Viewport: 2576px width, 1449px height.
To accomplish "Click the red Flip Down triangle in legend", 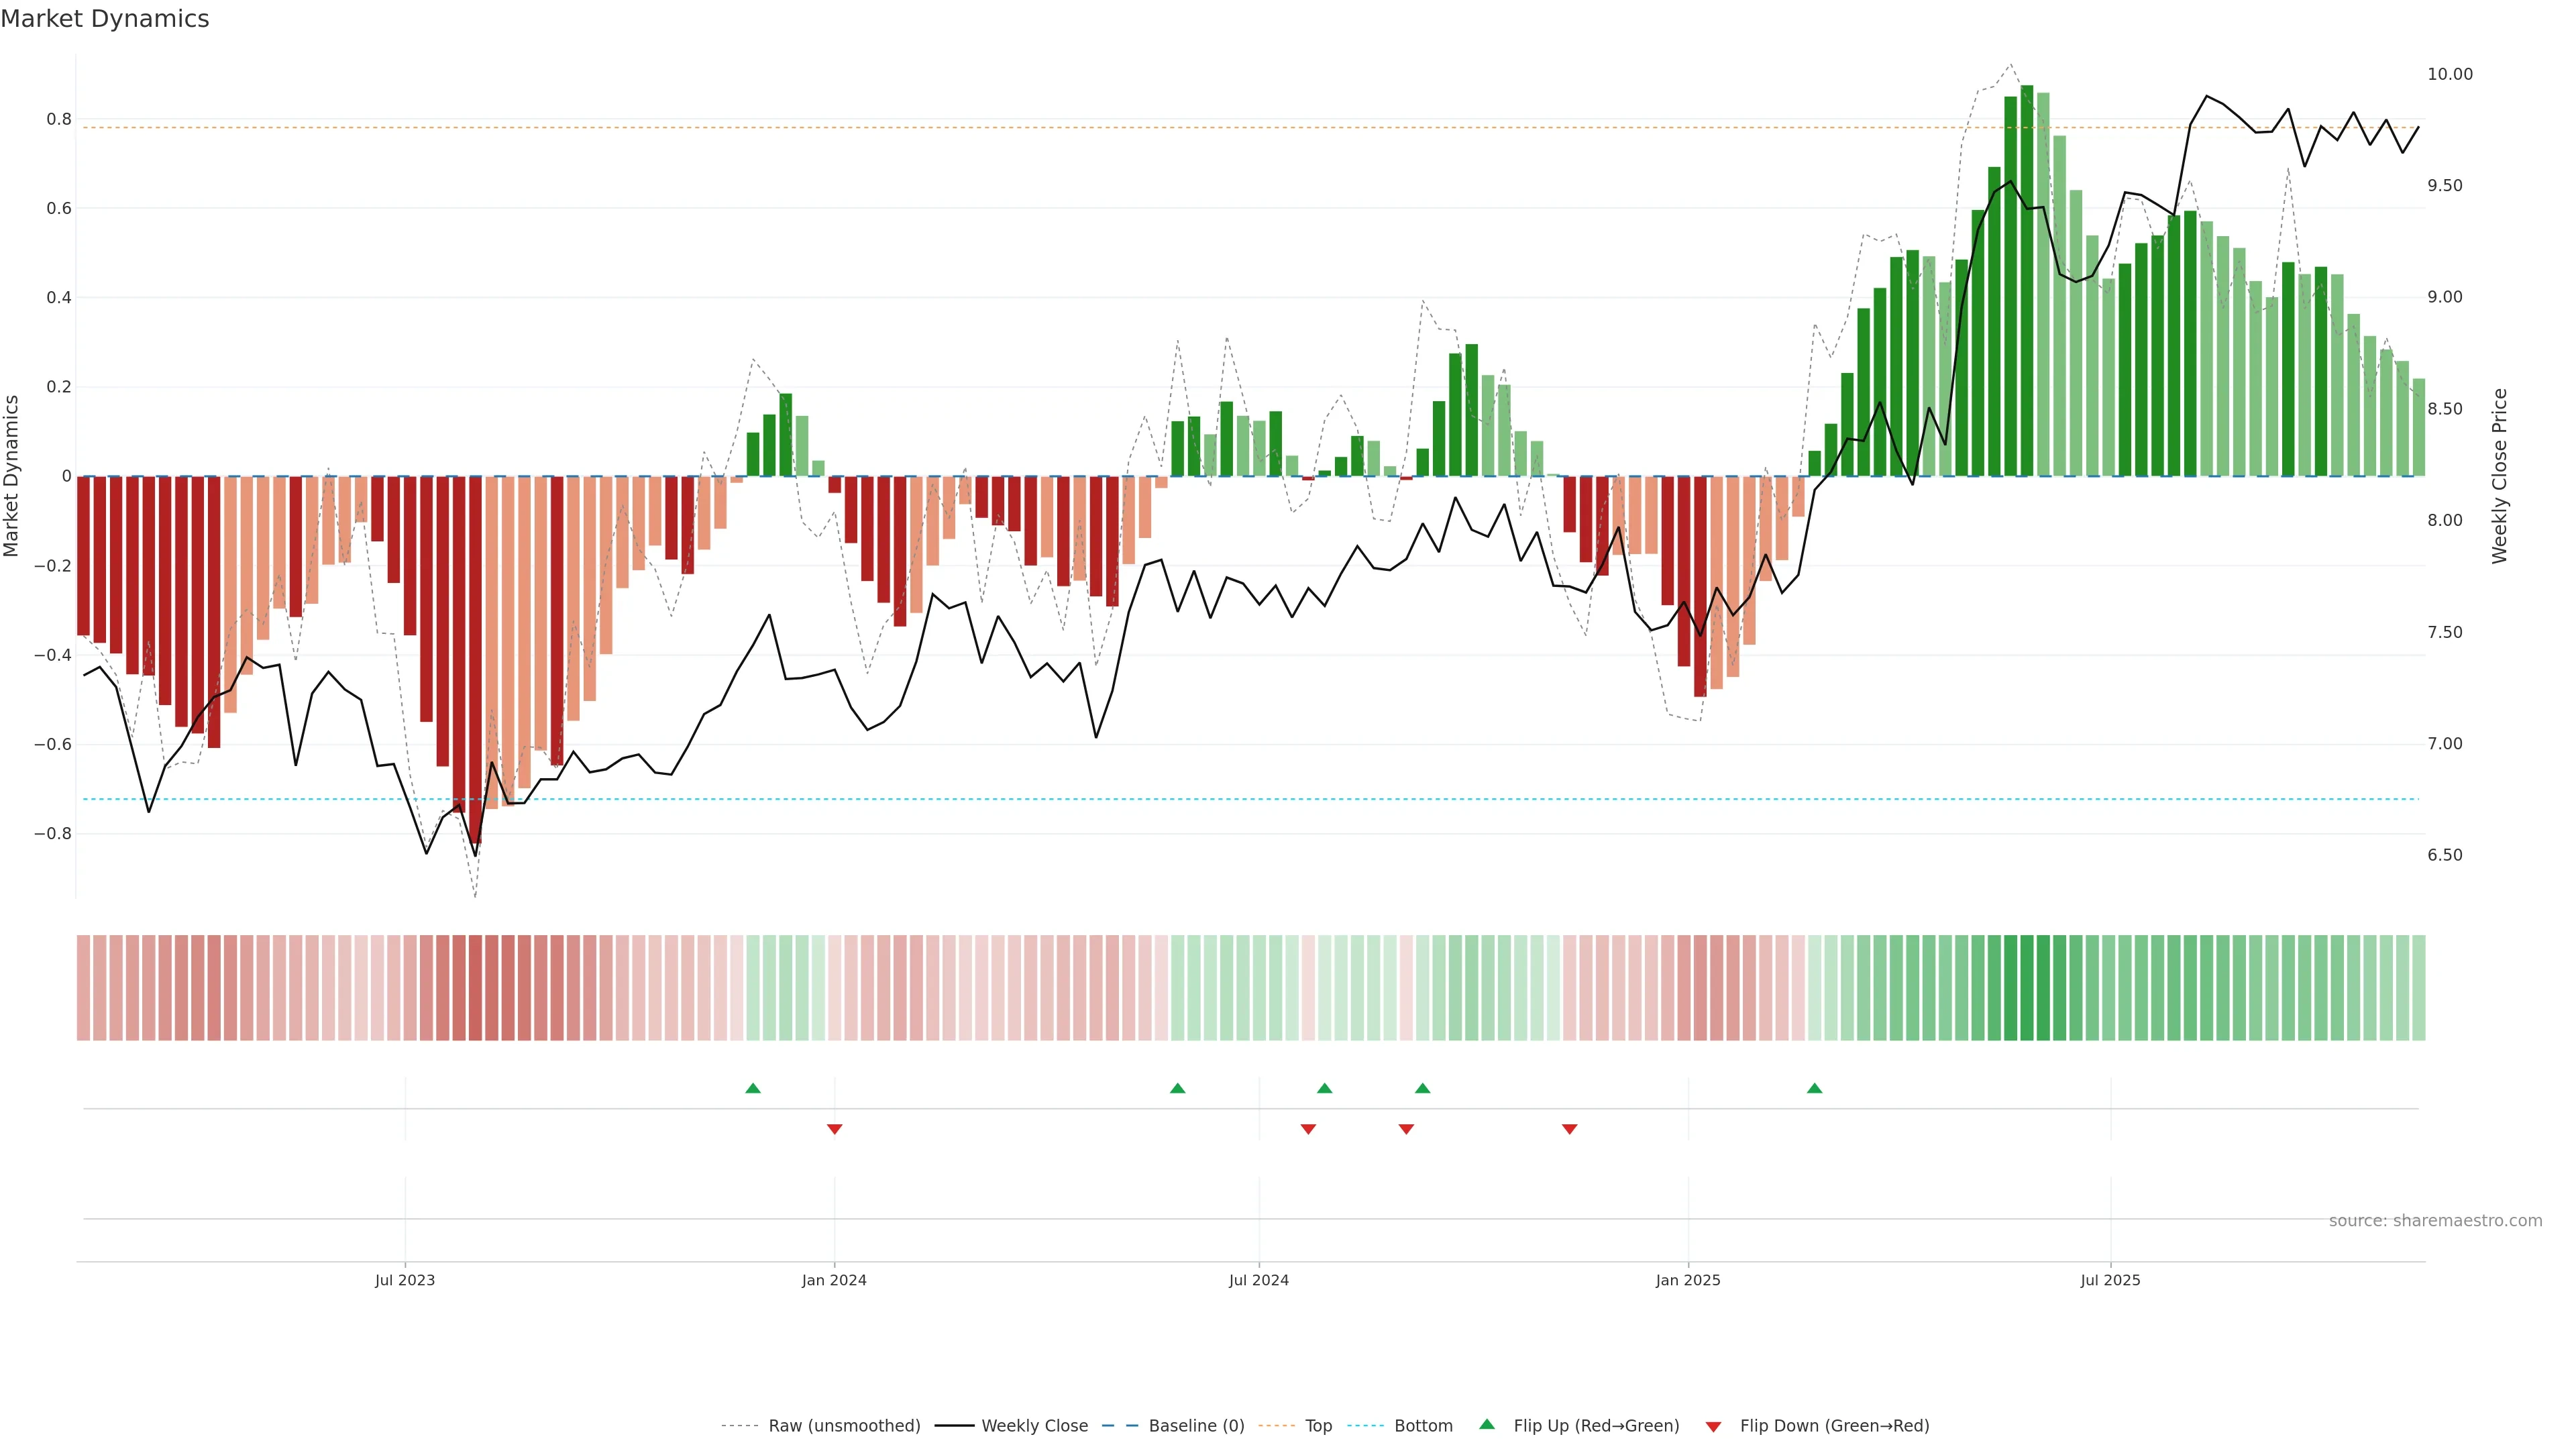I will [x=1713, y=1426].
